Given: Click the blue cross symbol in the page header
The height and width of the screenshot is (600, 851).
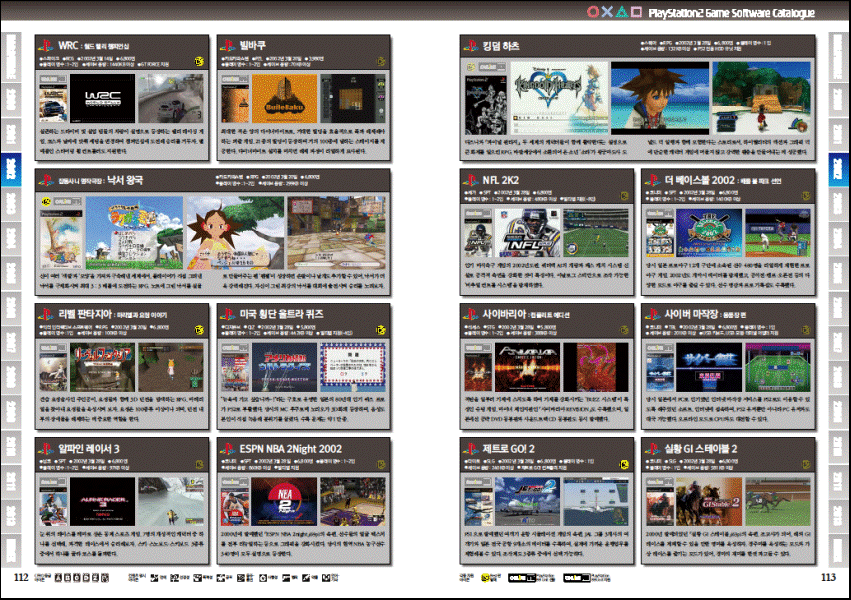Looking at the screenshot, I should (607, 11).
